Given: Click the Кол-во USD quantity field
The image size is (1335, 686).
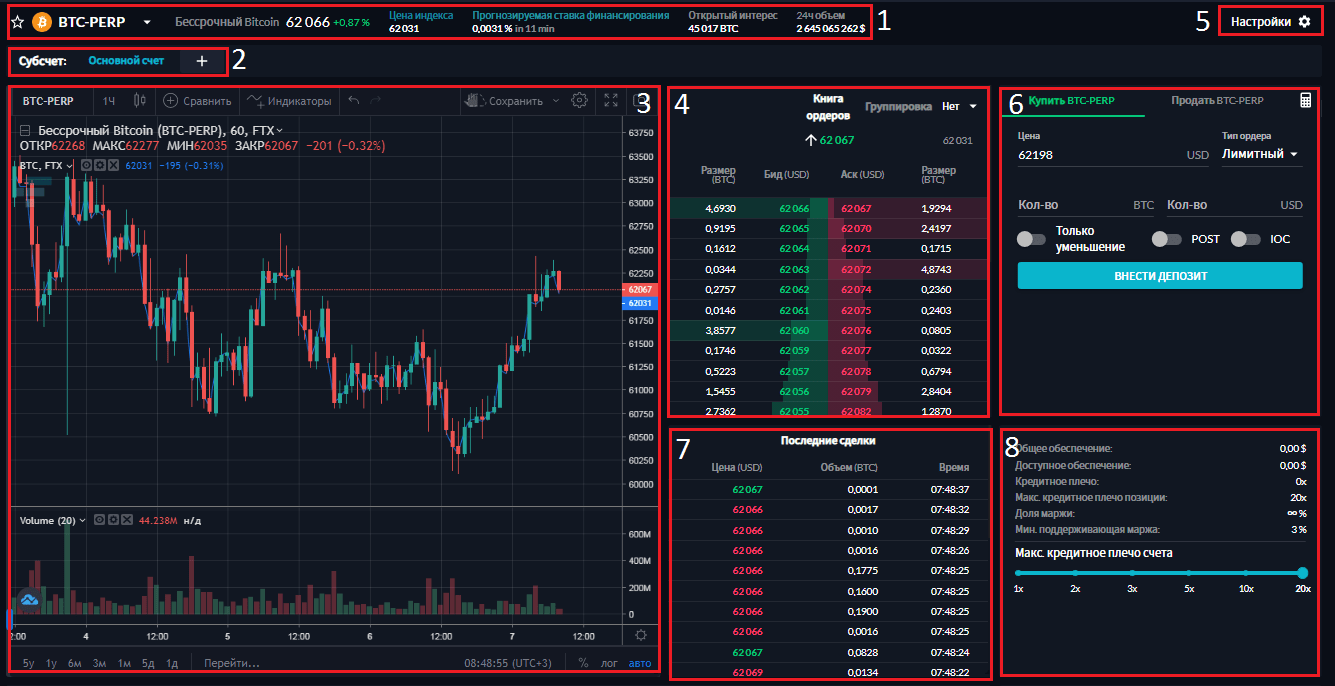Looking at the screenshot, I should 1235,205.
